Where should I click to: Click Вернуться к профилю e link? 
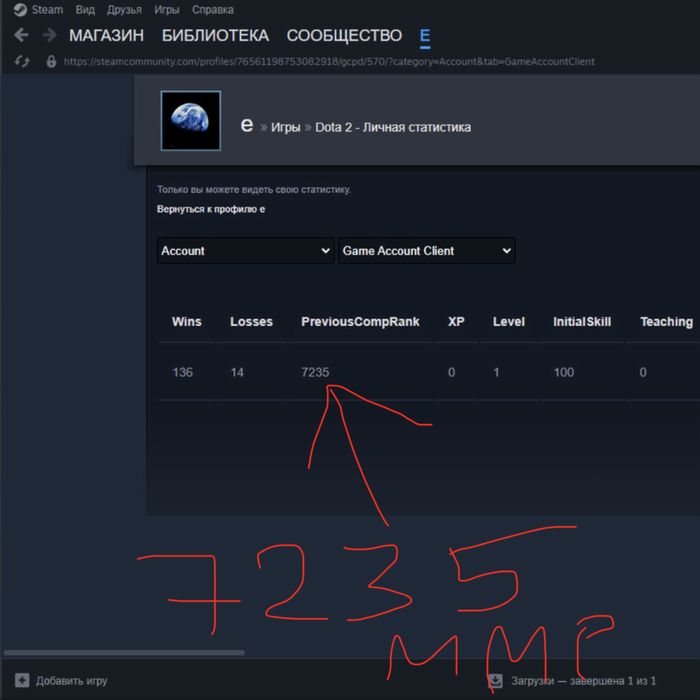point(211,209)
